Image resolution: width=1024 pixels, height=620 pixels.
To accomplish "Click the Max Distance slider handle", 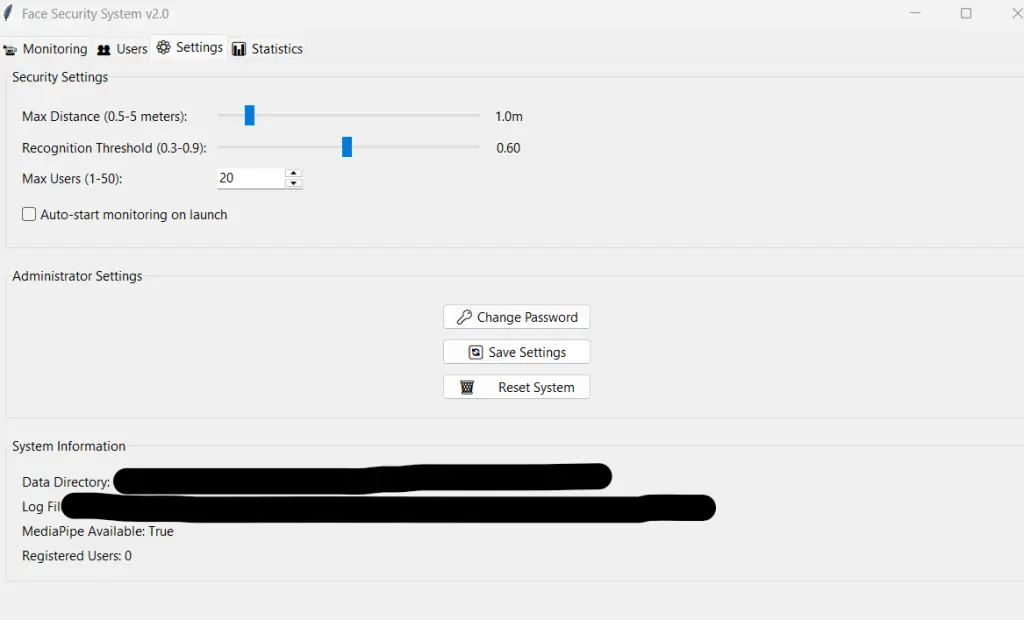I will click(x=249, y=115).
